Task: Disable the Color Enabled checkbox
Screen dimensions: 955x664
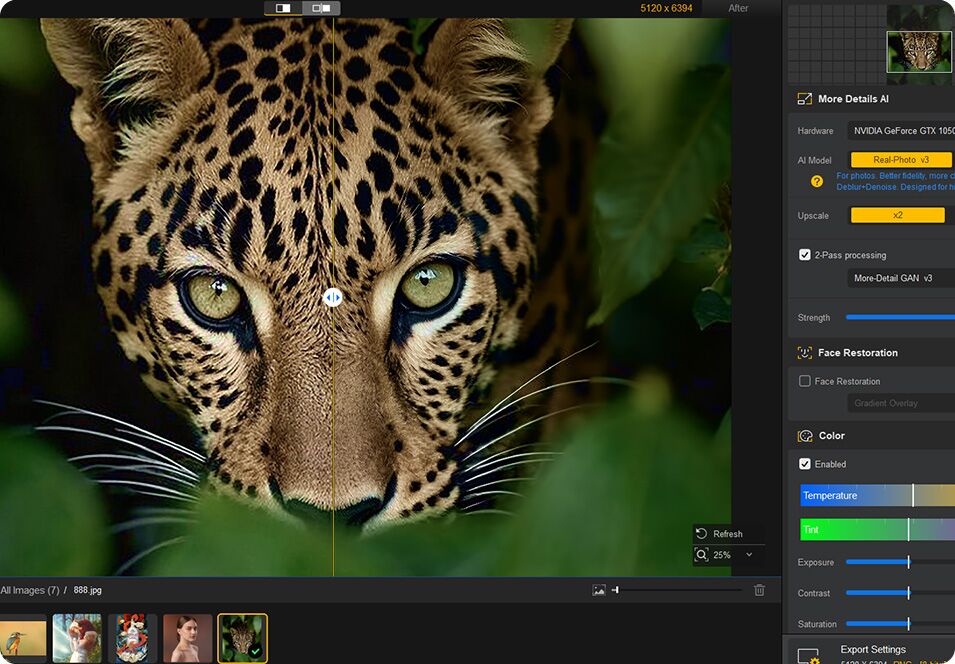Action: coord(805,464)
